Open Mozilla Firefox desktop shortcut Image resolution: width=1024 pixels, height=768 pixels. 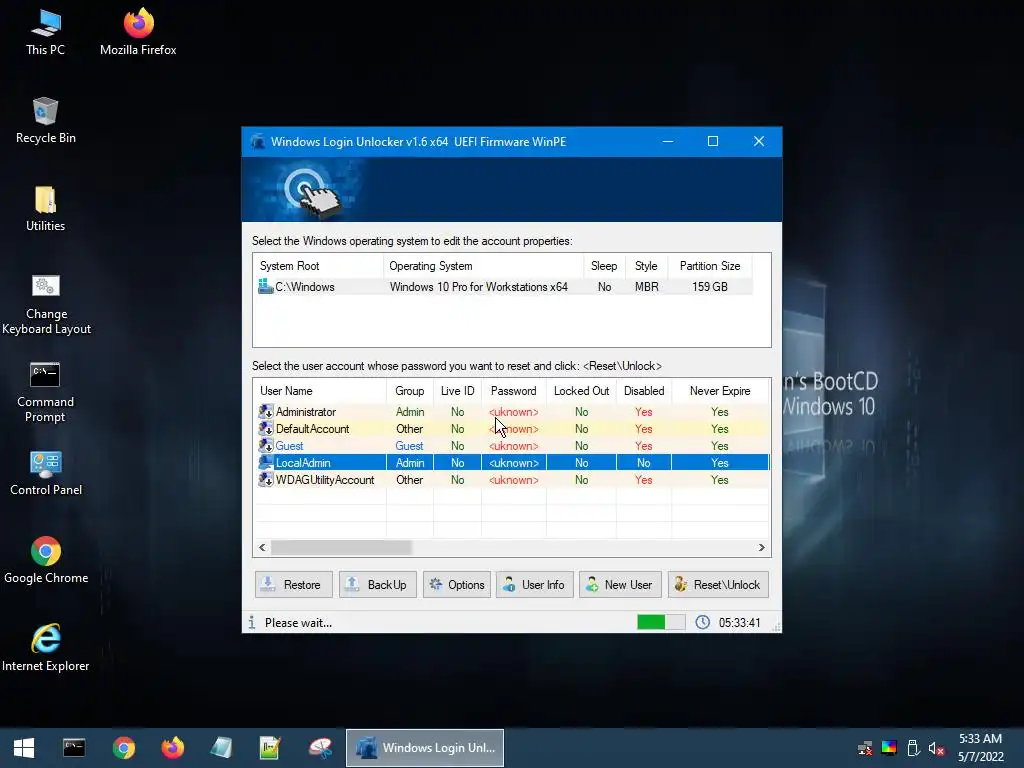[138, 32]
